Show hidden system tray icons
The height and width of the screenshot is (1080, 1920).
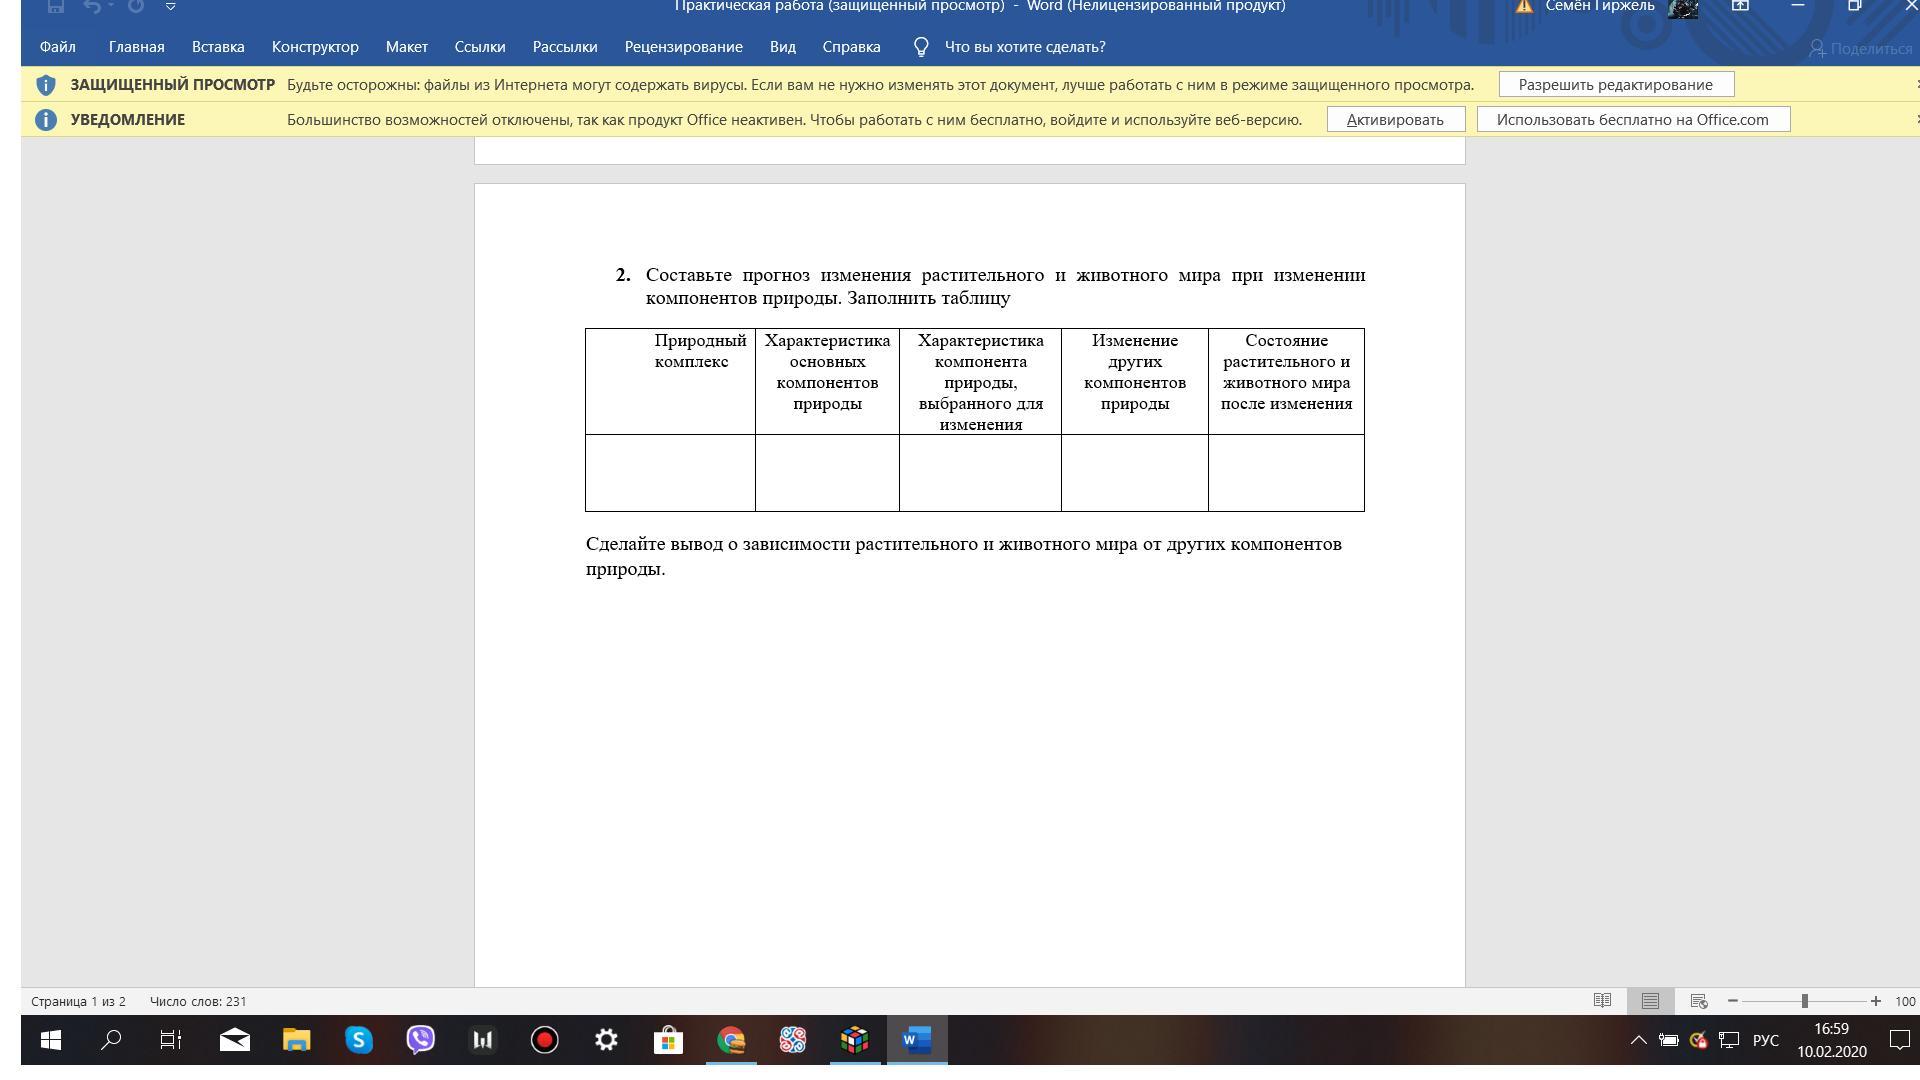point(1638,1040)
